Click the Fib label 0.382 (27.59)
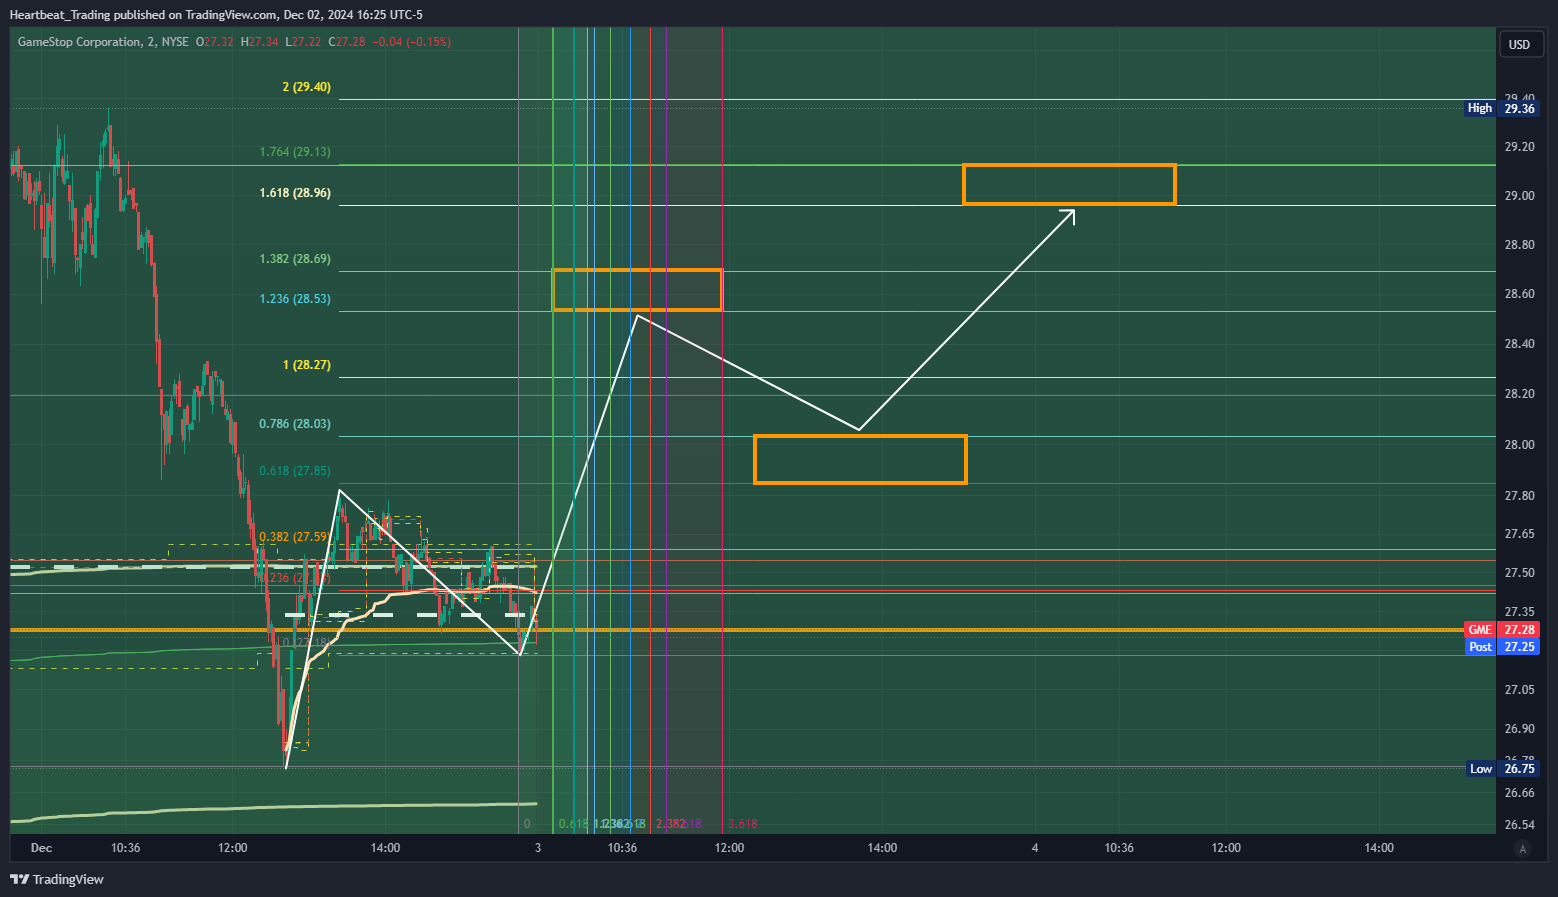This screenshot has width=1558, height=897. click(295, 537)
